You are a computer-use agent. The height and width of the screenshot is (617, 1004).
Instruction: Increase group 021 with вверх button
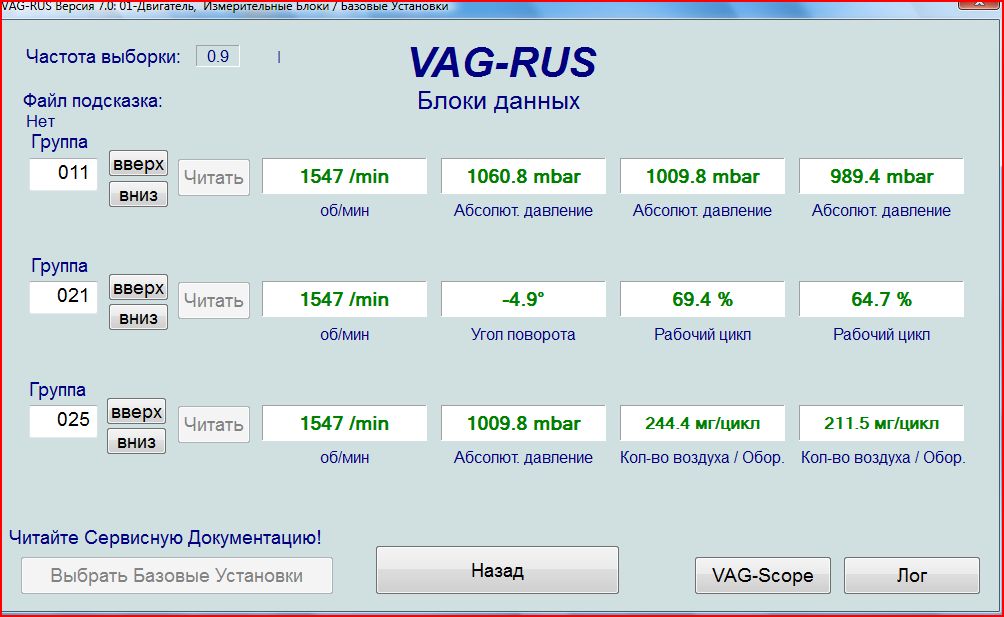click(138, 288)
